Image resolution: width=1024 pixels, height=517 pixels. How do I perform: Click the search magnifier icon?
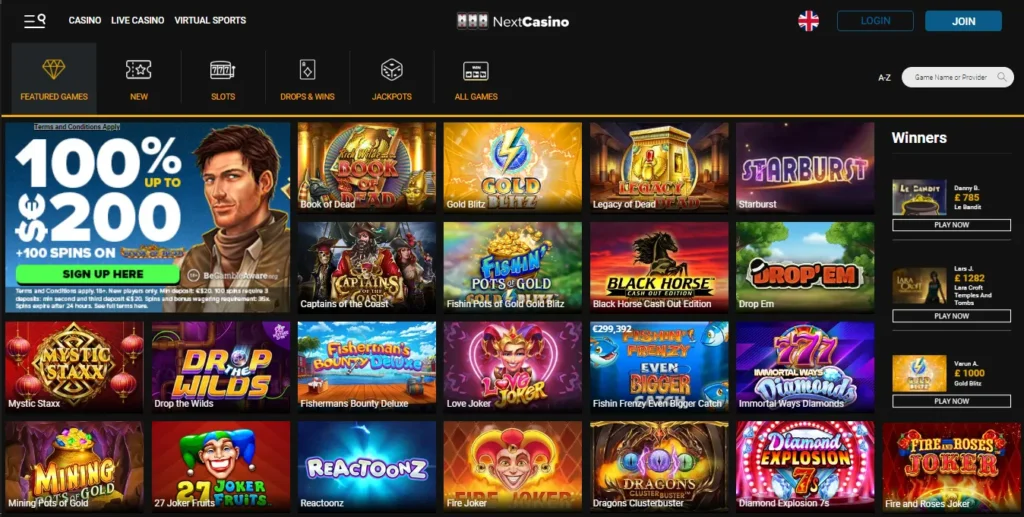click(x=1002, y=77)
